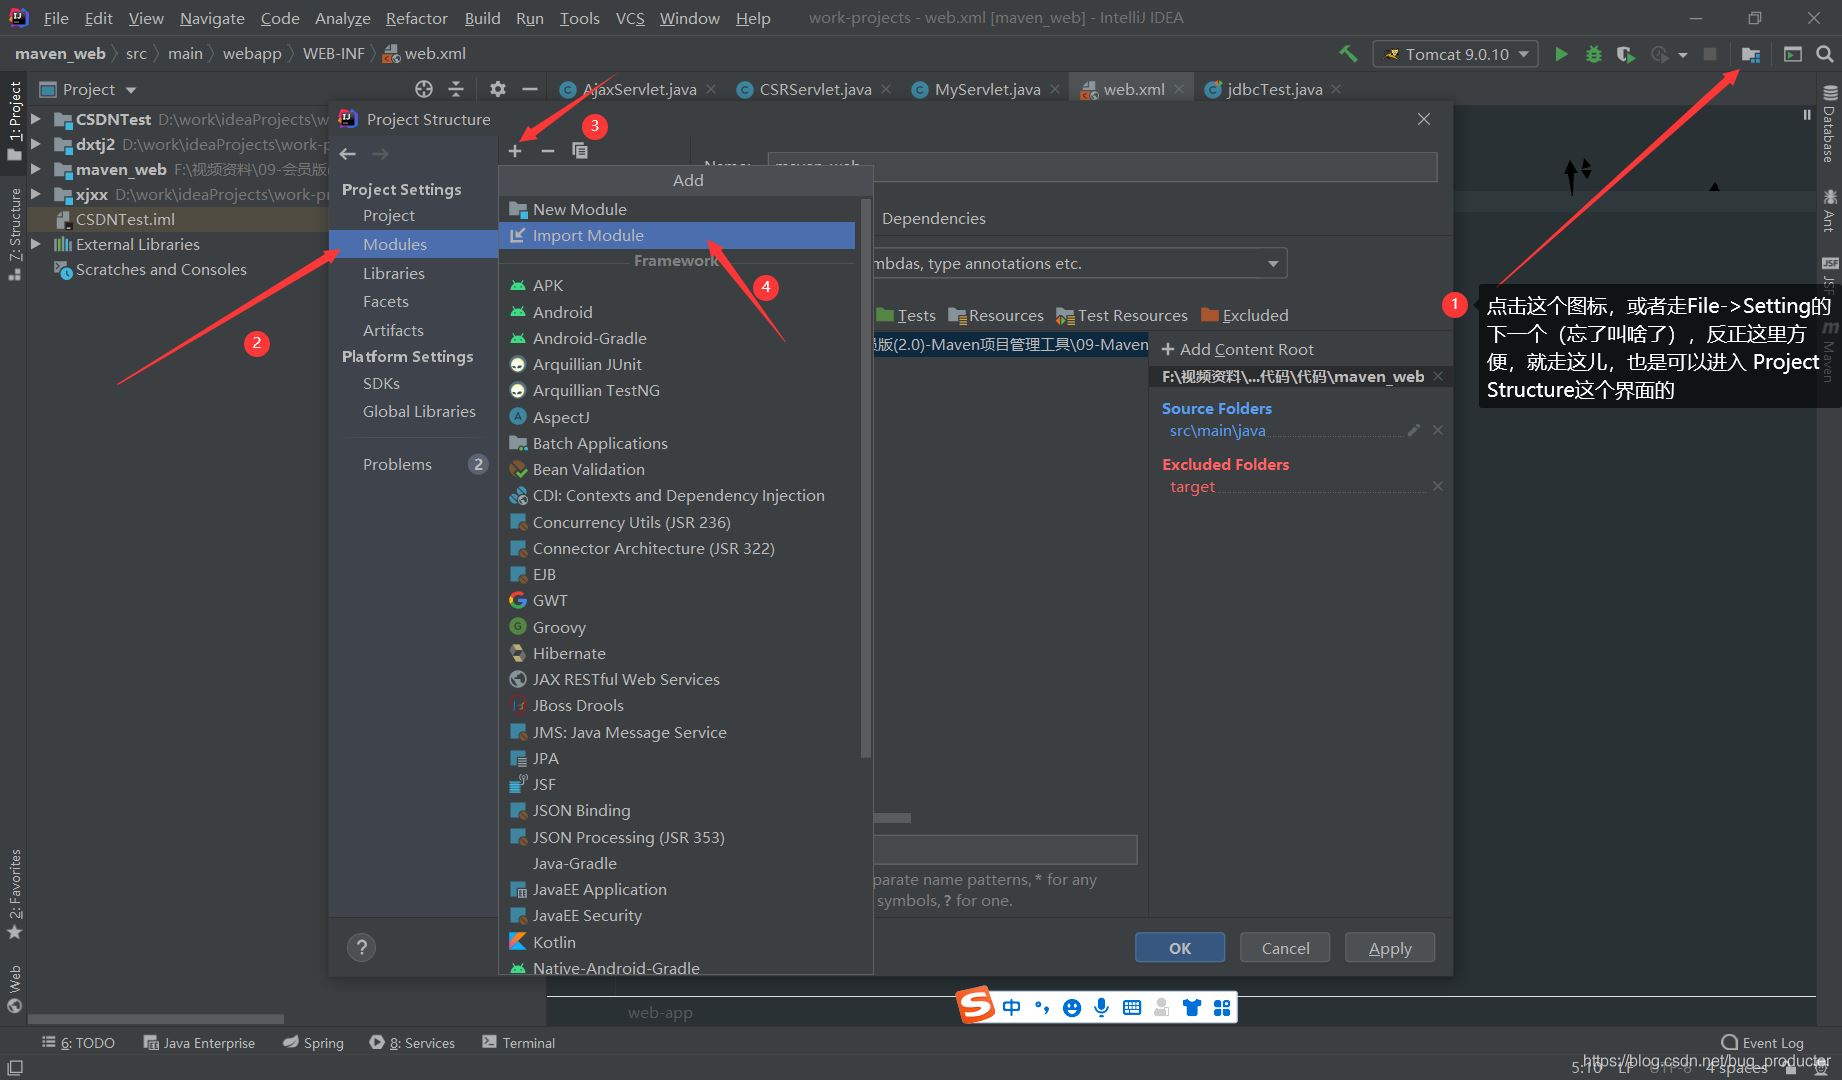
Task: Open the profiler dropdown arrow in toolbar
Action: tap(1683, 55)
